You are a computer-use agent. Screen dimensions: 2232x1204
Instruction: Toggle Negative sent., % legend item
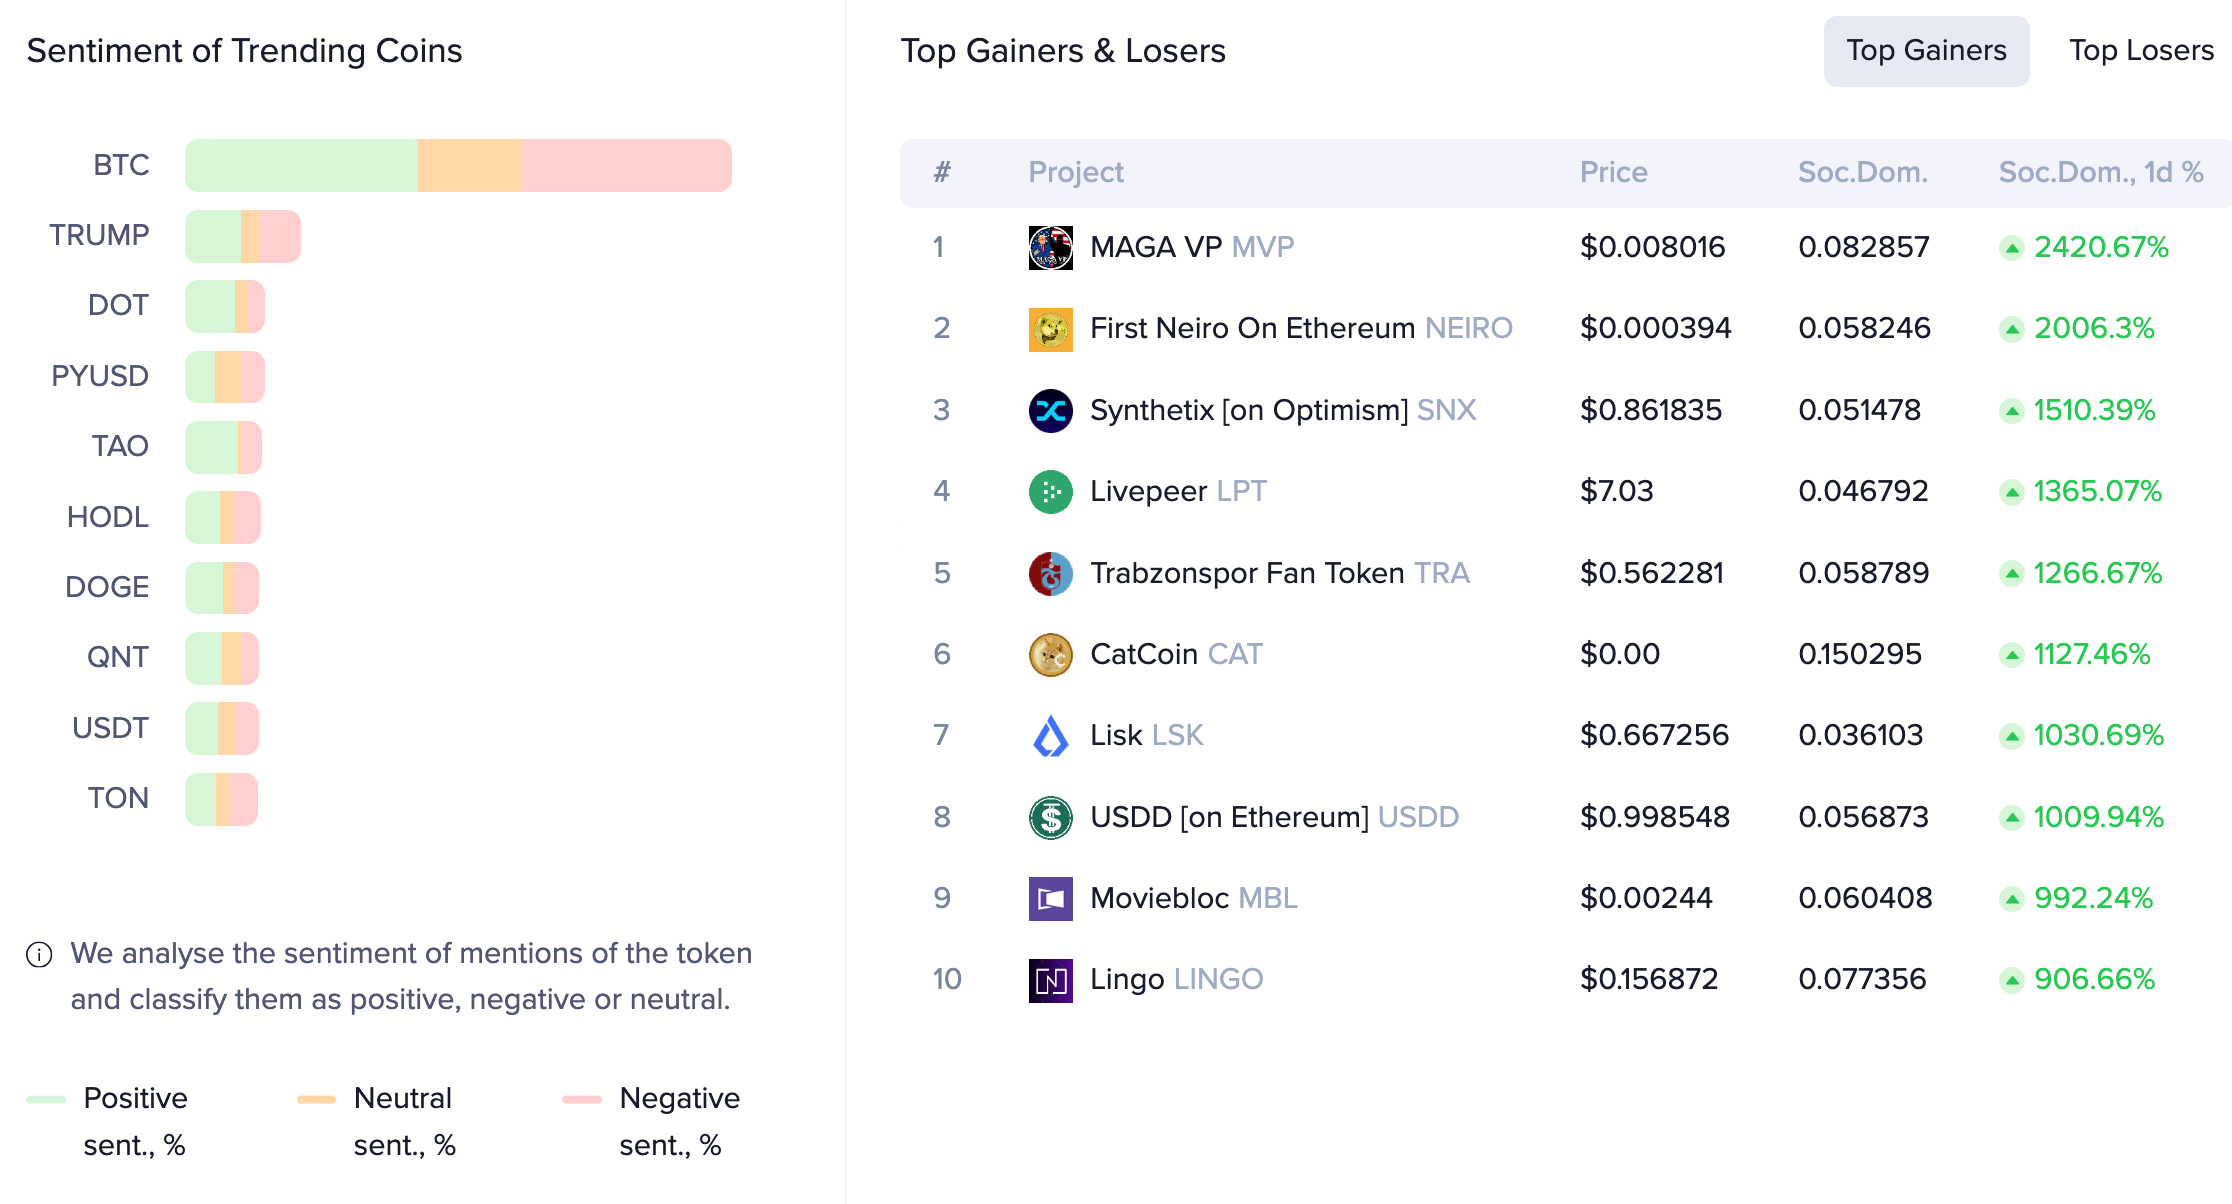coord(652,1121)
